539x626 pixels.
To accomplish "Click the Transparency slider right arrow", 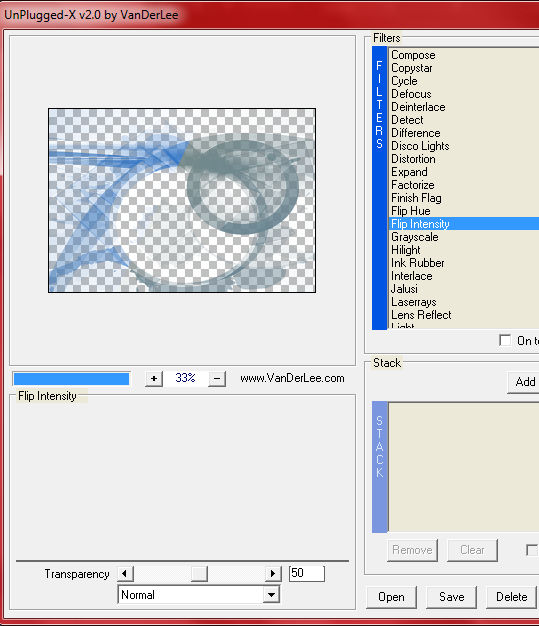I will pyautogui.click(x=273, y=574).
